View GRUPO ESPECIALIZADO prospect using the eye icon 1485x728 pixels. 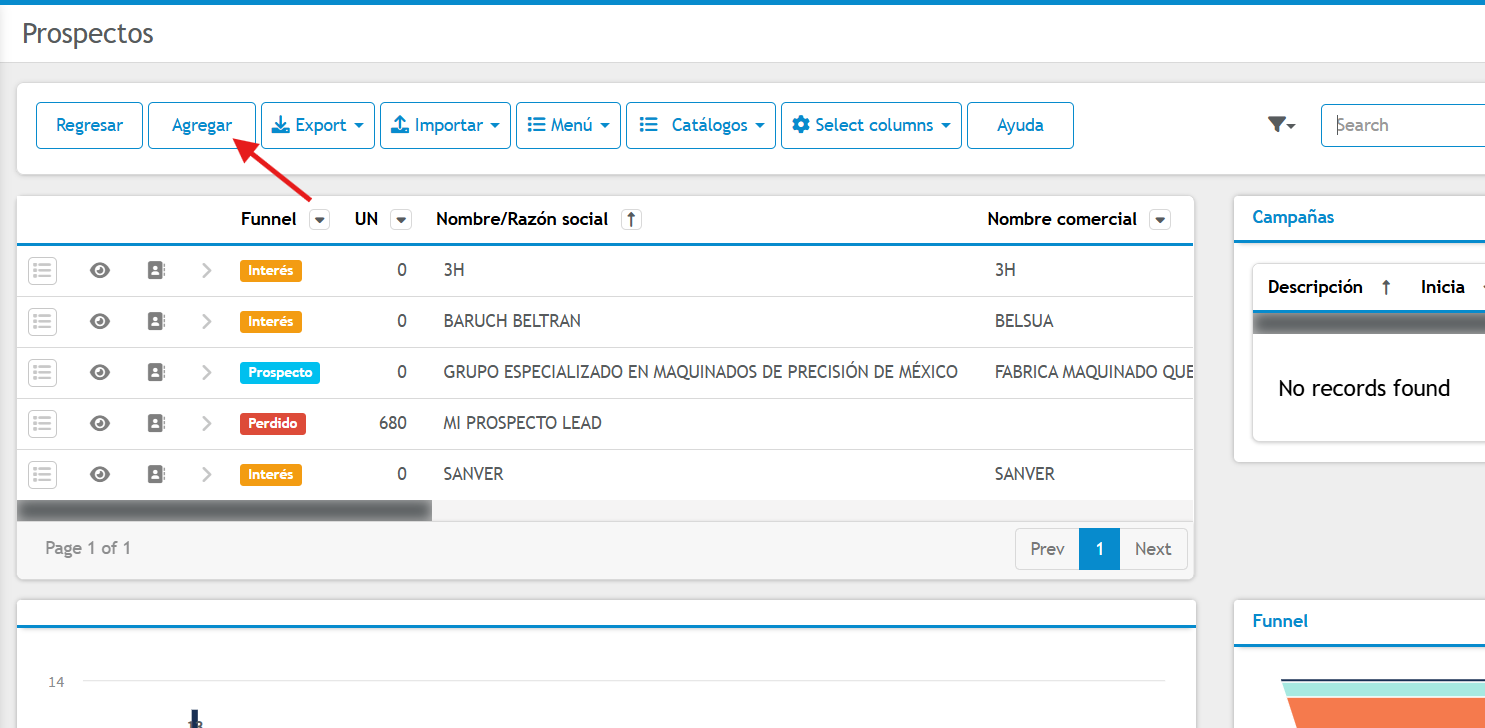pyautogui.click(x=99, y=372)
